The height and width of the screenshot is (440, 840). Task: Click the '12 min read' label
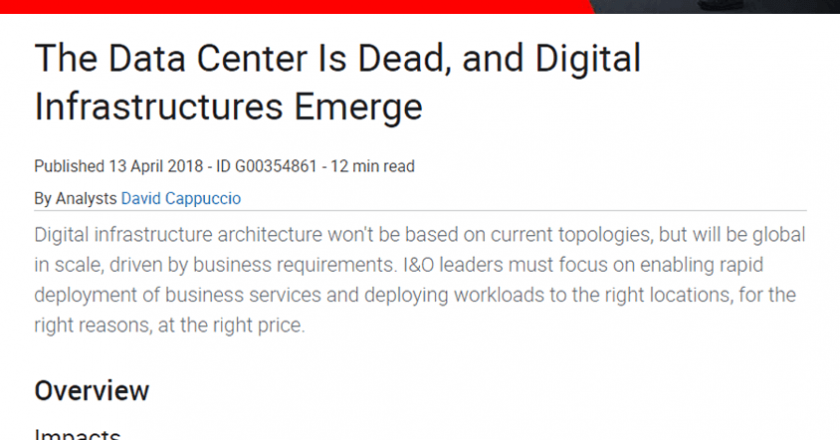[x=372, y=166]
